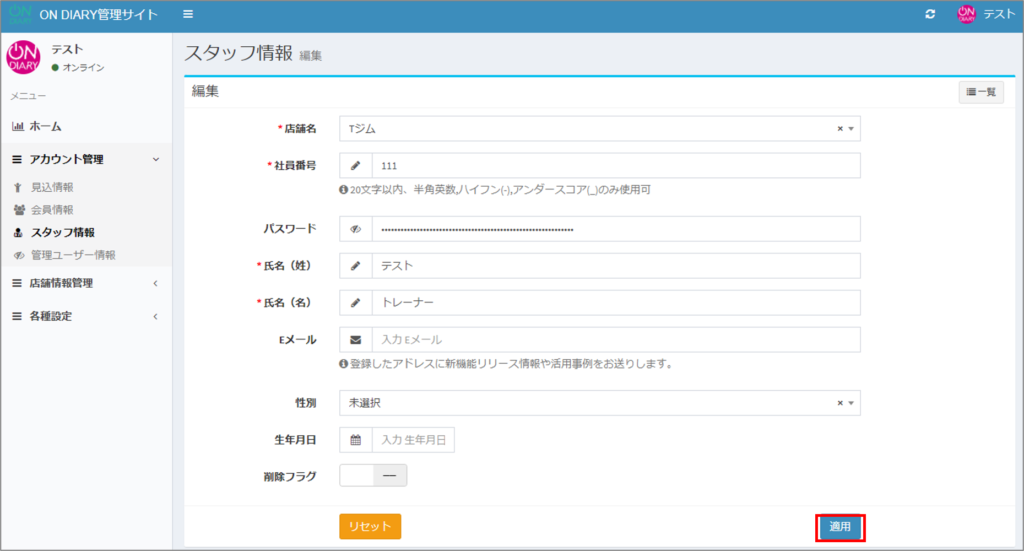The height and width of the screenshot is (551, 1024).
Task: Go to ホーム in the sidebar
Action: point(45,126)
